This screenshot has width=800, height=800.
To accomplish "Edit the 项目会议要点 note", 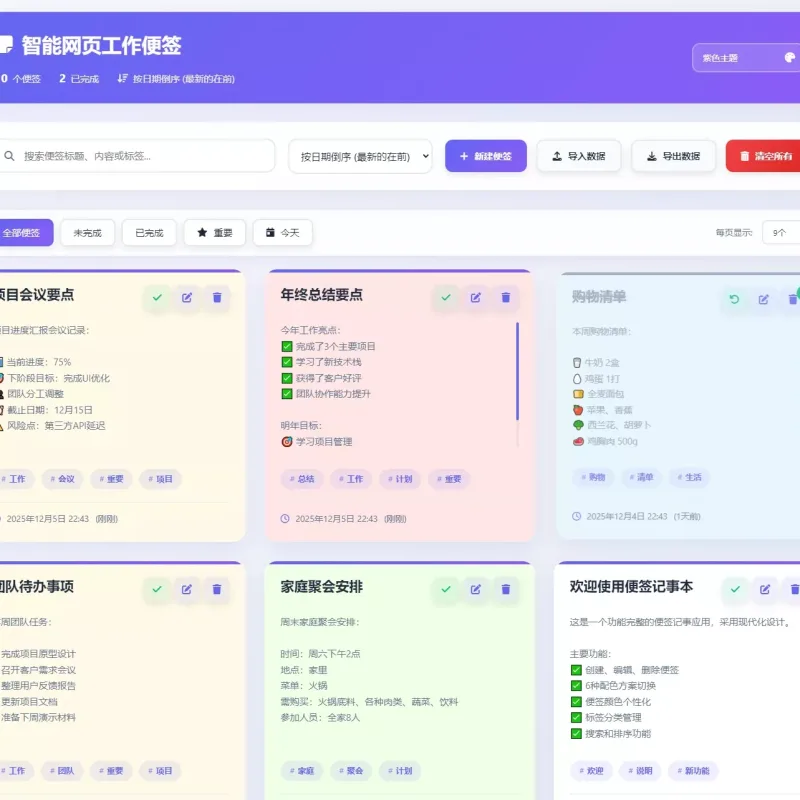I will click(x=187, y=297).
